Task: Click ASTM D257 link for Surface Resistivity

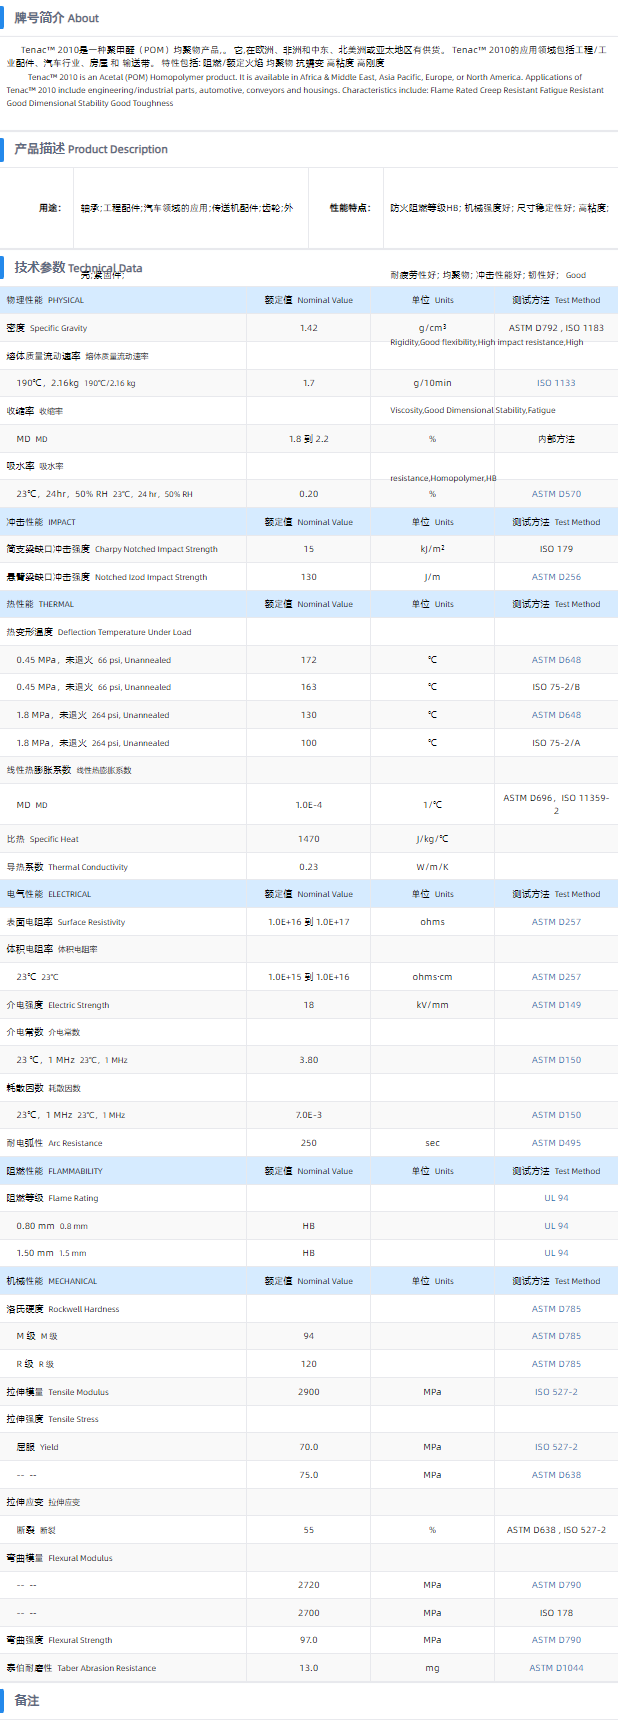Action: point(556,922)
